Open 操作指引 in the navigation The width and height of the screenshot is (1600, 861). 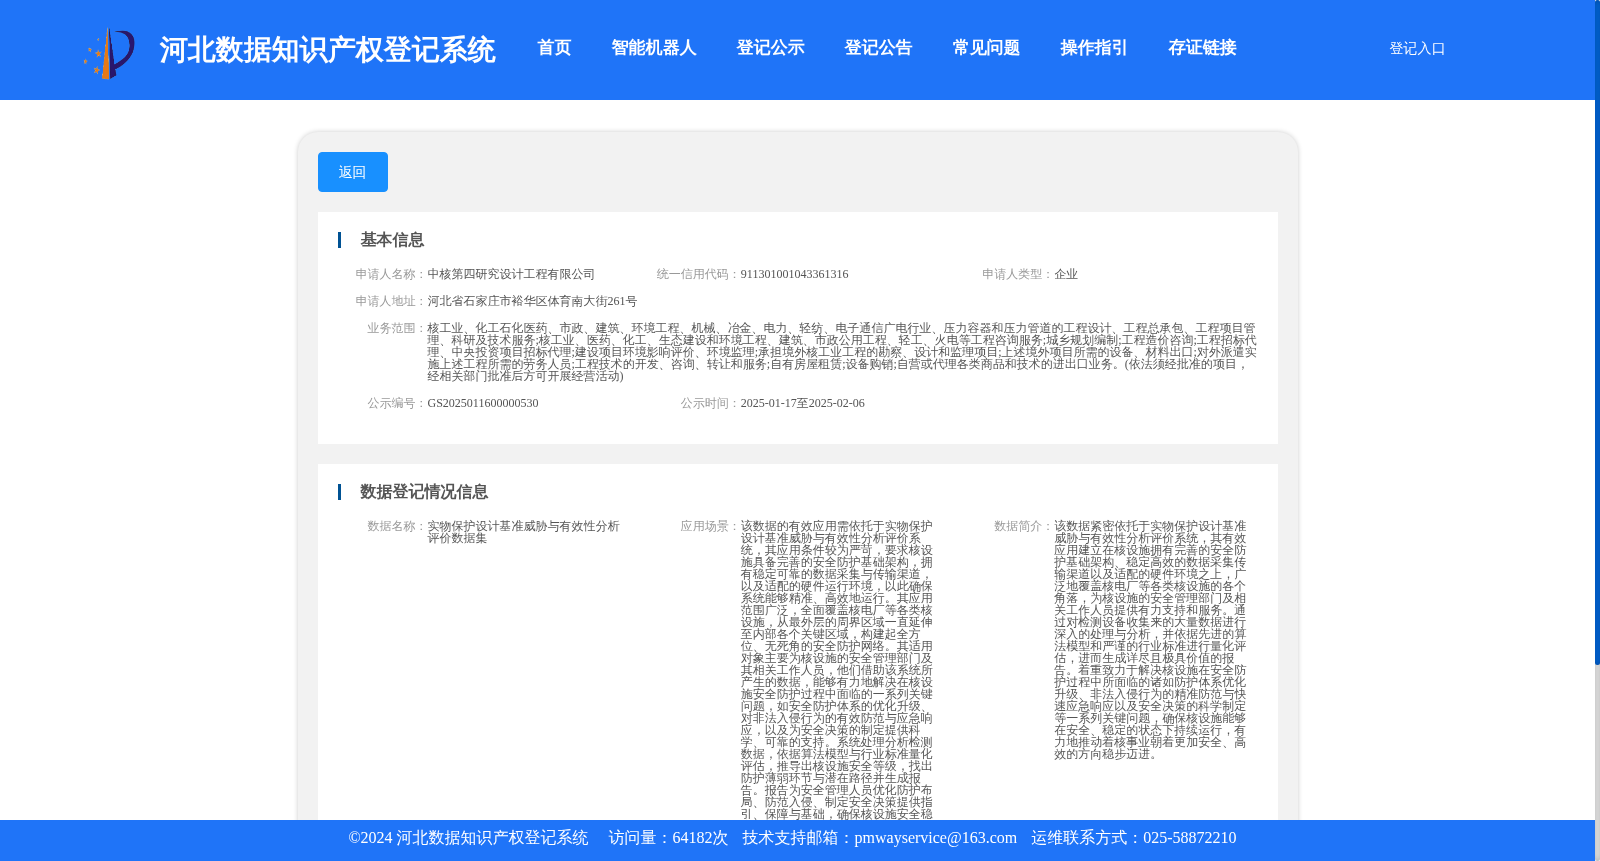click(1094, 48)
